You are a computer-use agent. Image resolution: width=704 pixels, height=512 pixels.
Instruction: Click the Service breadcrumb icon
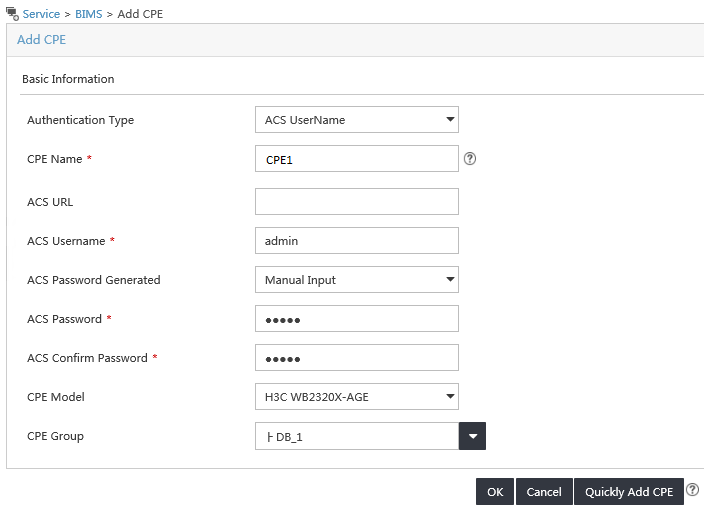click(12, 14)
